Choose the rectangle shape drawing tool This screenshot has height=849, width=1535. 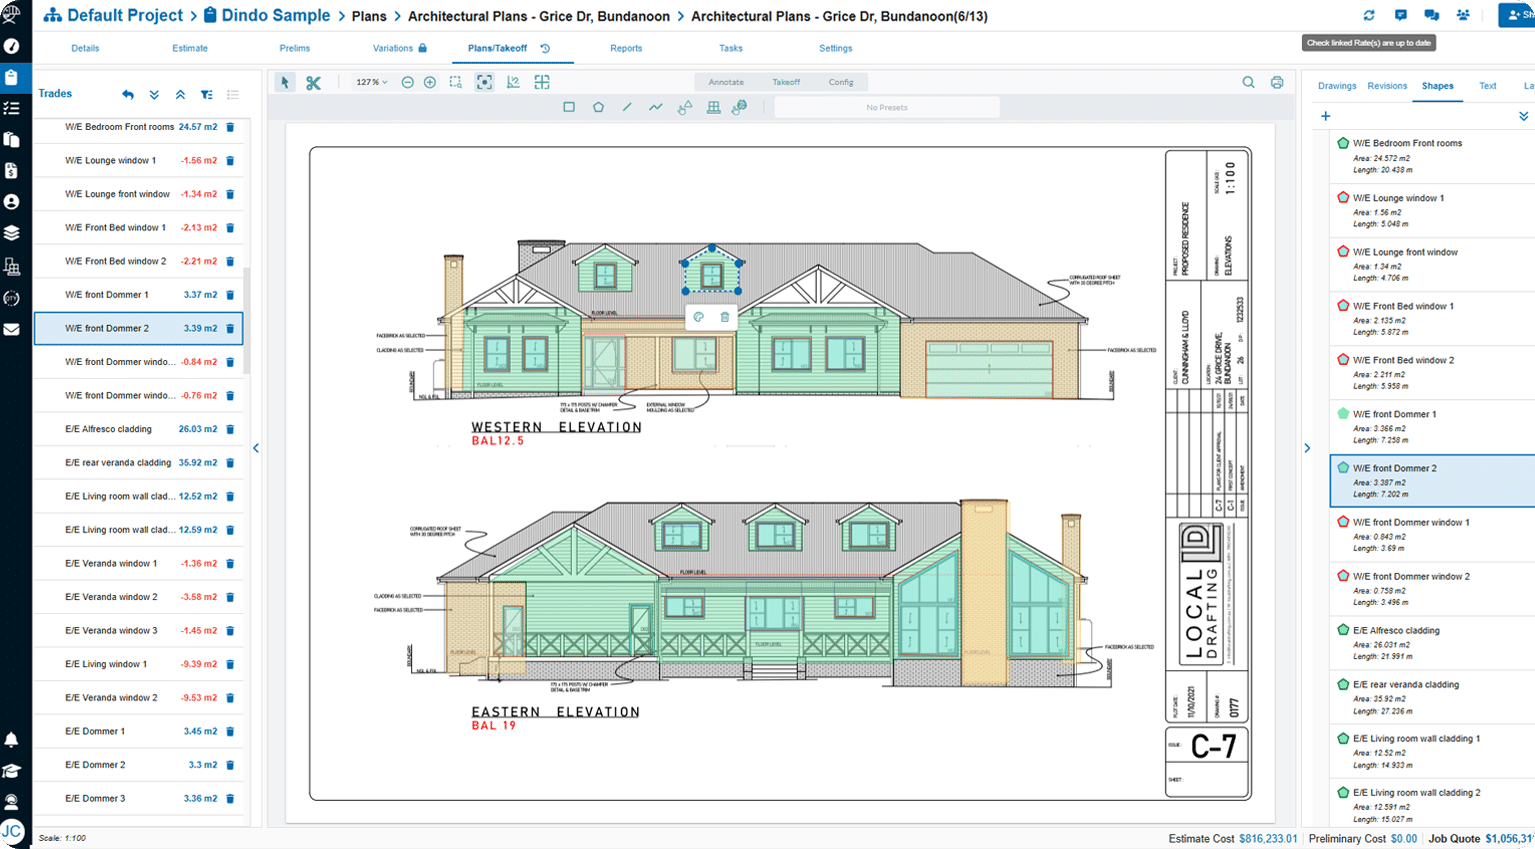[x=569, y=107]
